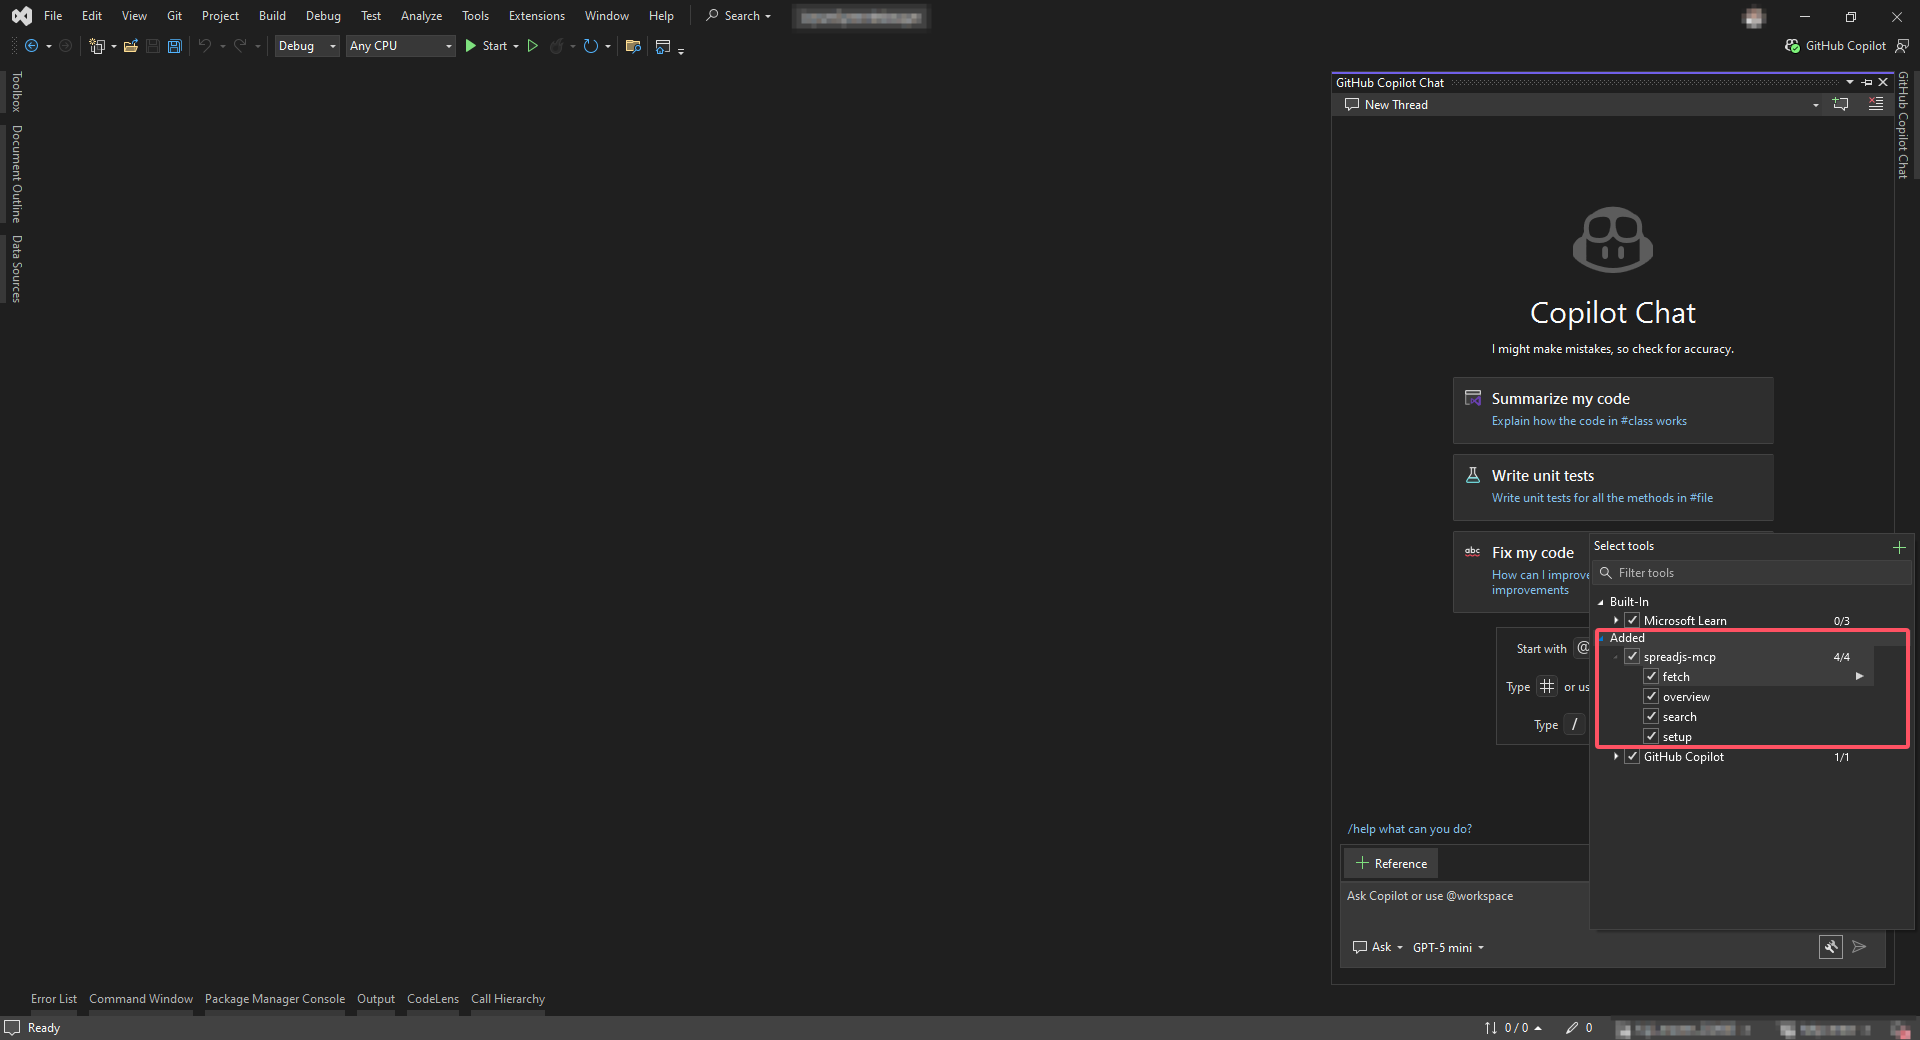Click the send arrow in chat input
Viewport: 1920px width, 1040px height.
pos(1859,947)
